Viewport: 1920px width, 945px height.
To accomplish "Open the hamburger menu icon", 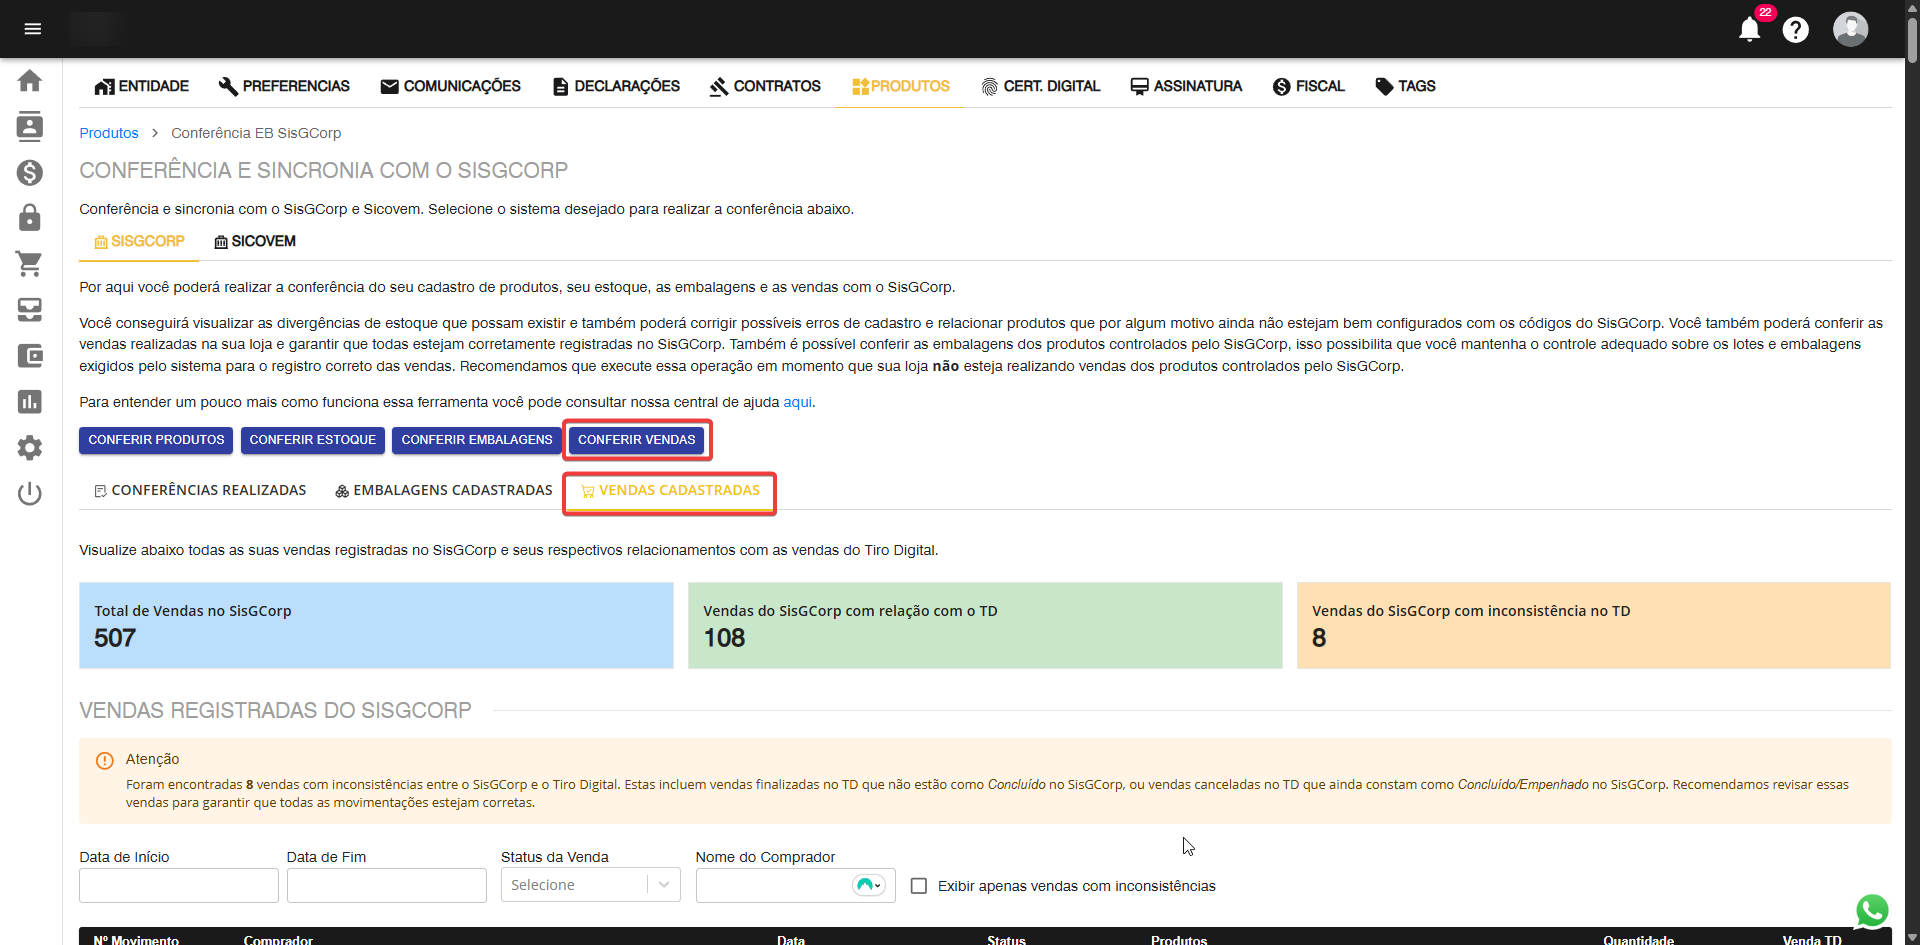I will (x=32, y=29).
